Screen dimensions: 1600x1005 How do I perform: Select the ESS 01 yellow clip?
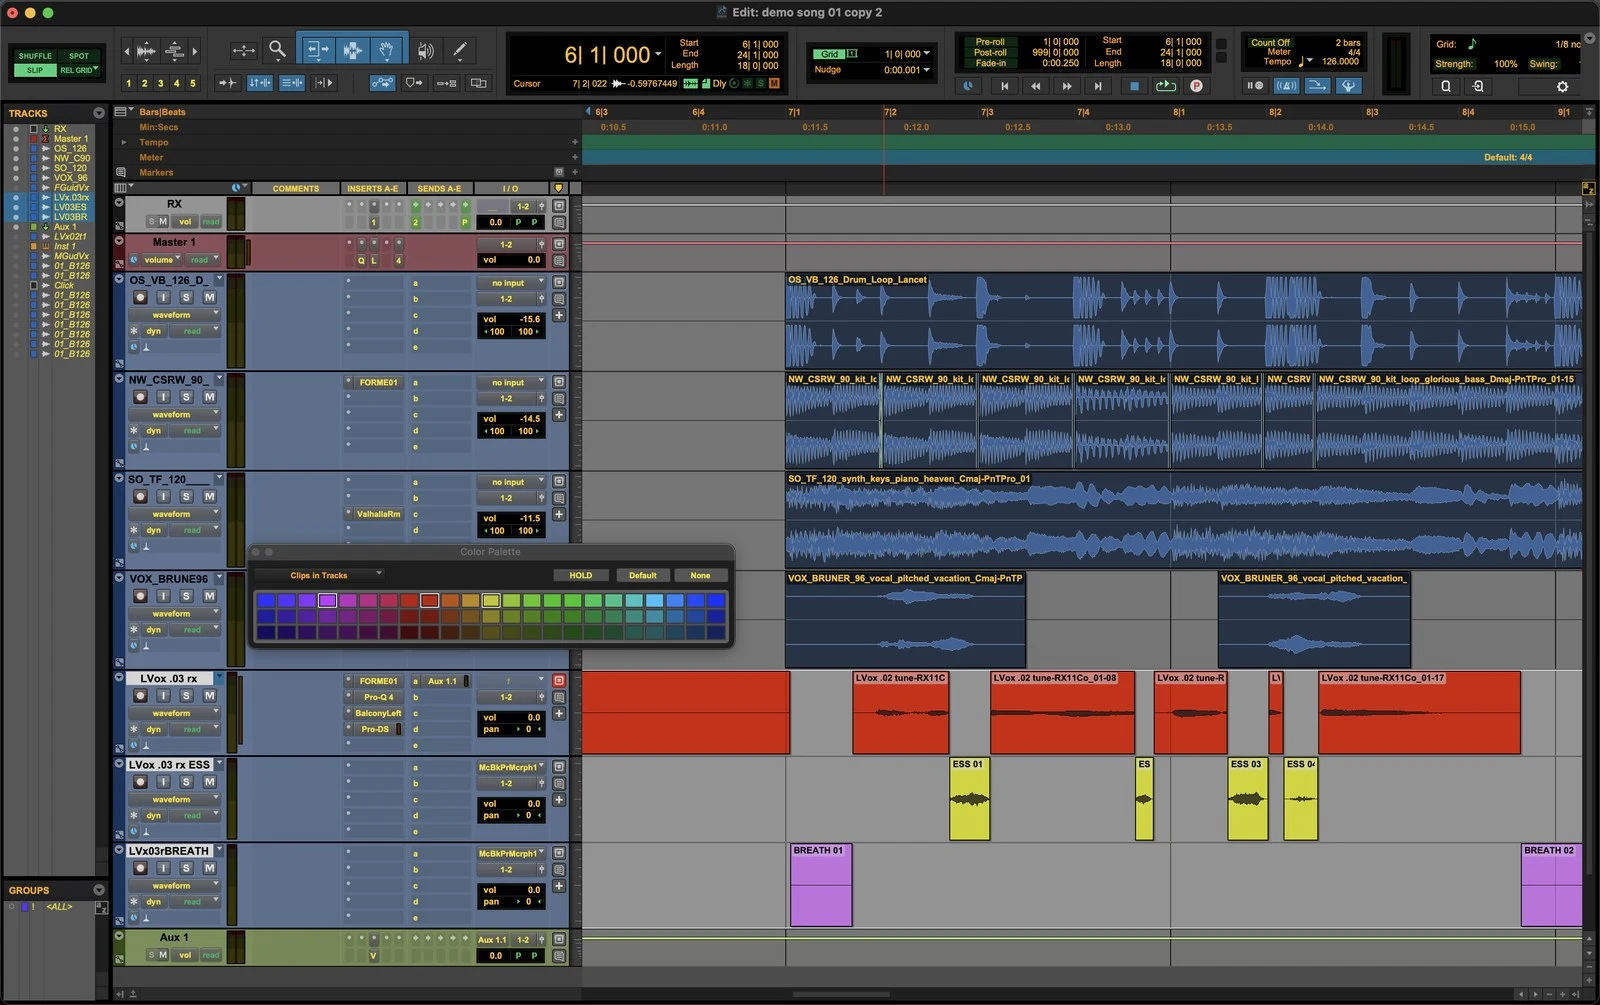(x=969, y=798)
